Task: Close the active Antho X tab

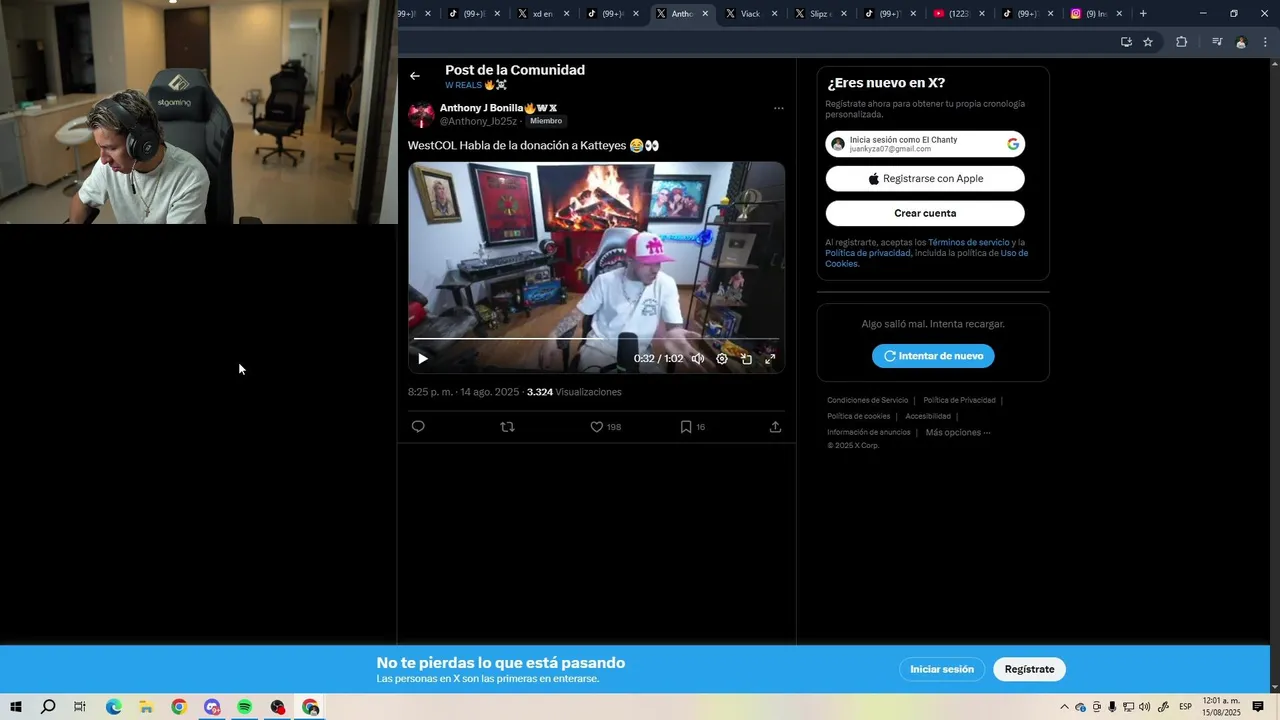Action: [705, 14]
